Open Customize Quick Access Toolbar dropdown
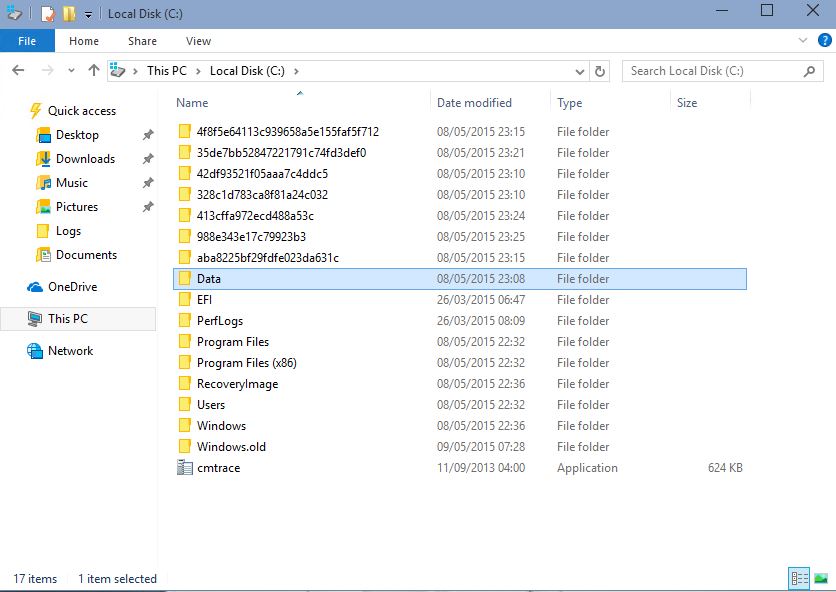836x592 pixels. coord(88,15)
